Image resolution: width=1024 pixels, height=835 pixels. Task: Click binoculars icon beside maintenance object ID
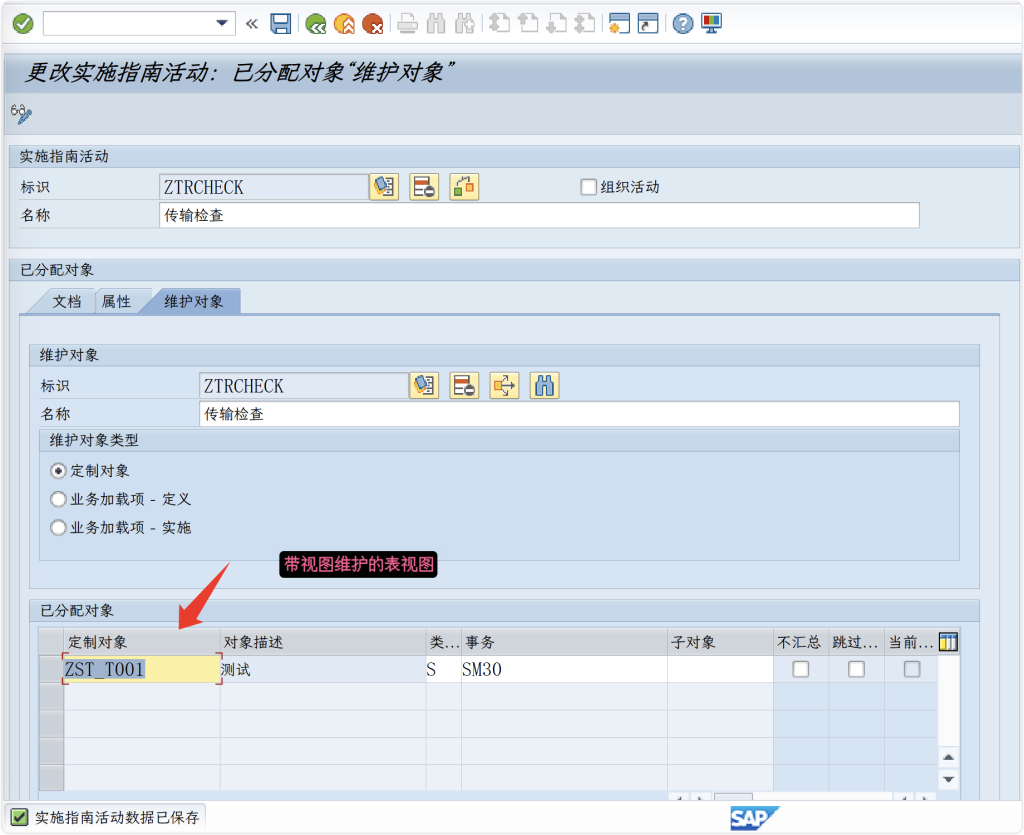[544, 386]
